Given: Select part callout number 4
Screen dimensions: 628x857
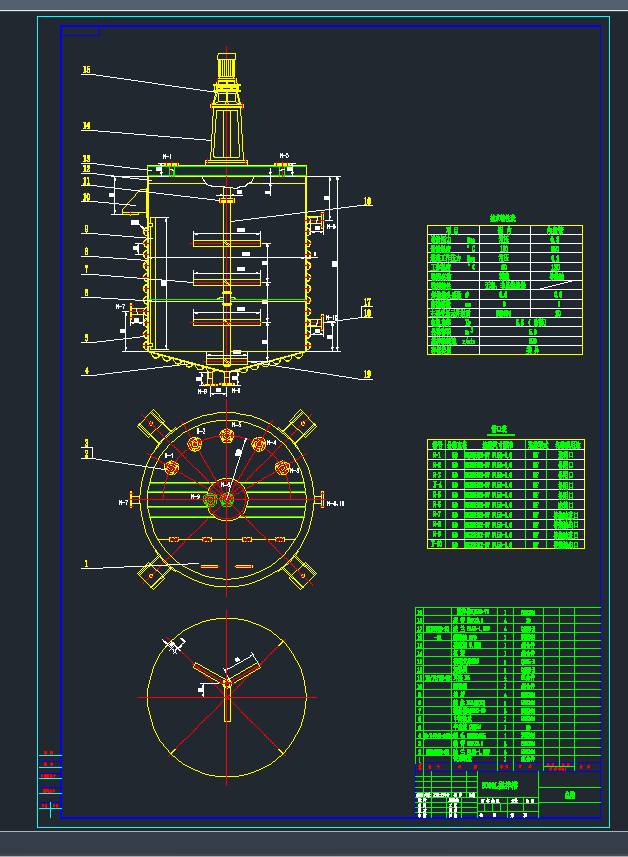Looking at the screenshot, I should tap(87, 371).
